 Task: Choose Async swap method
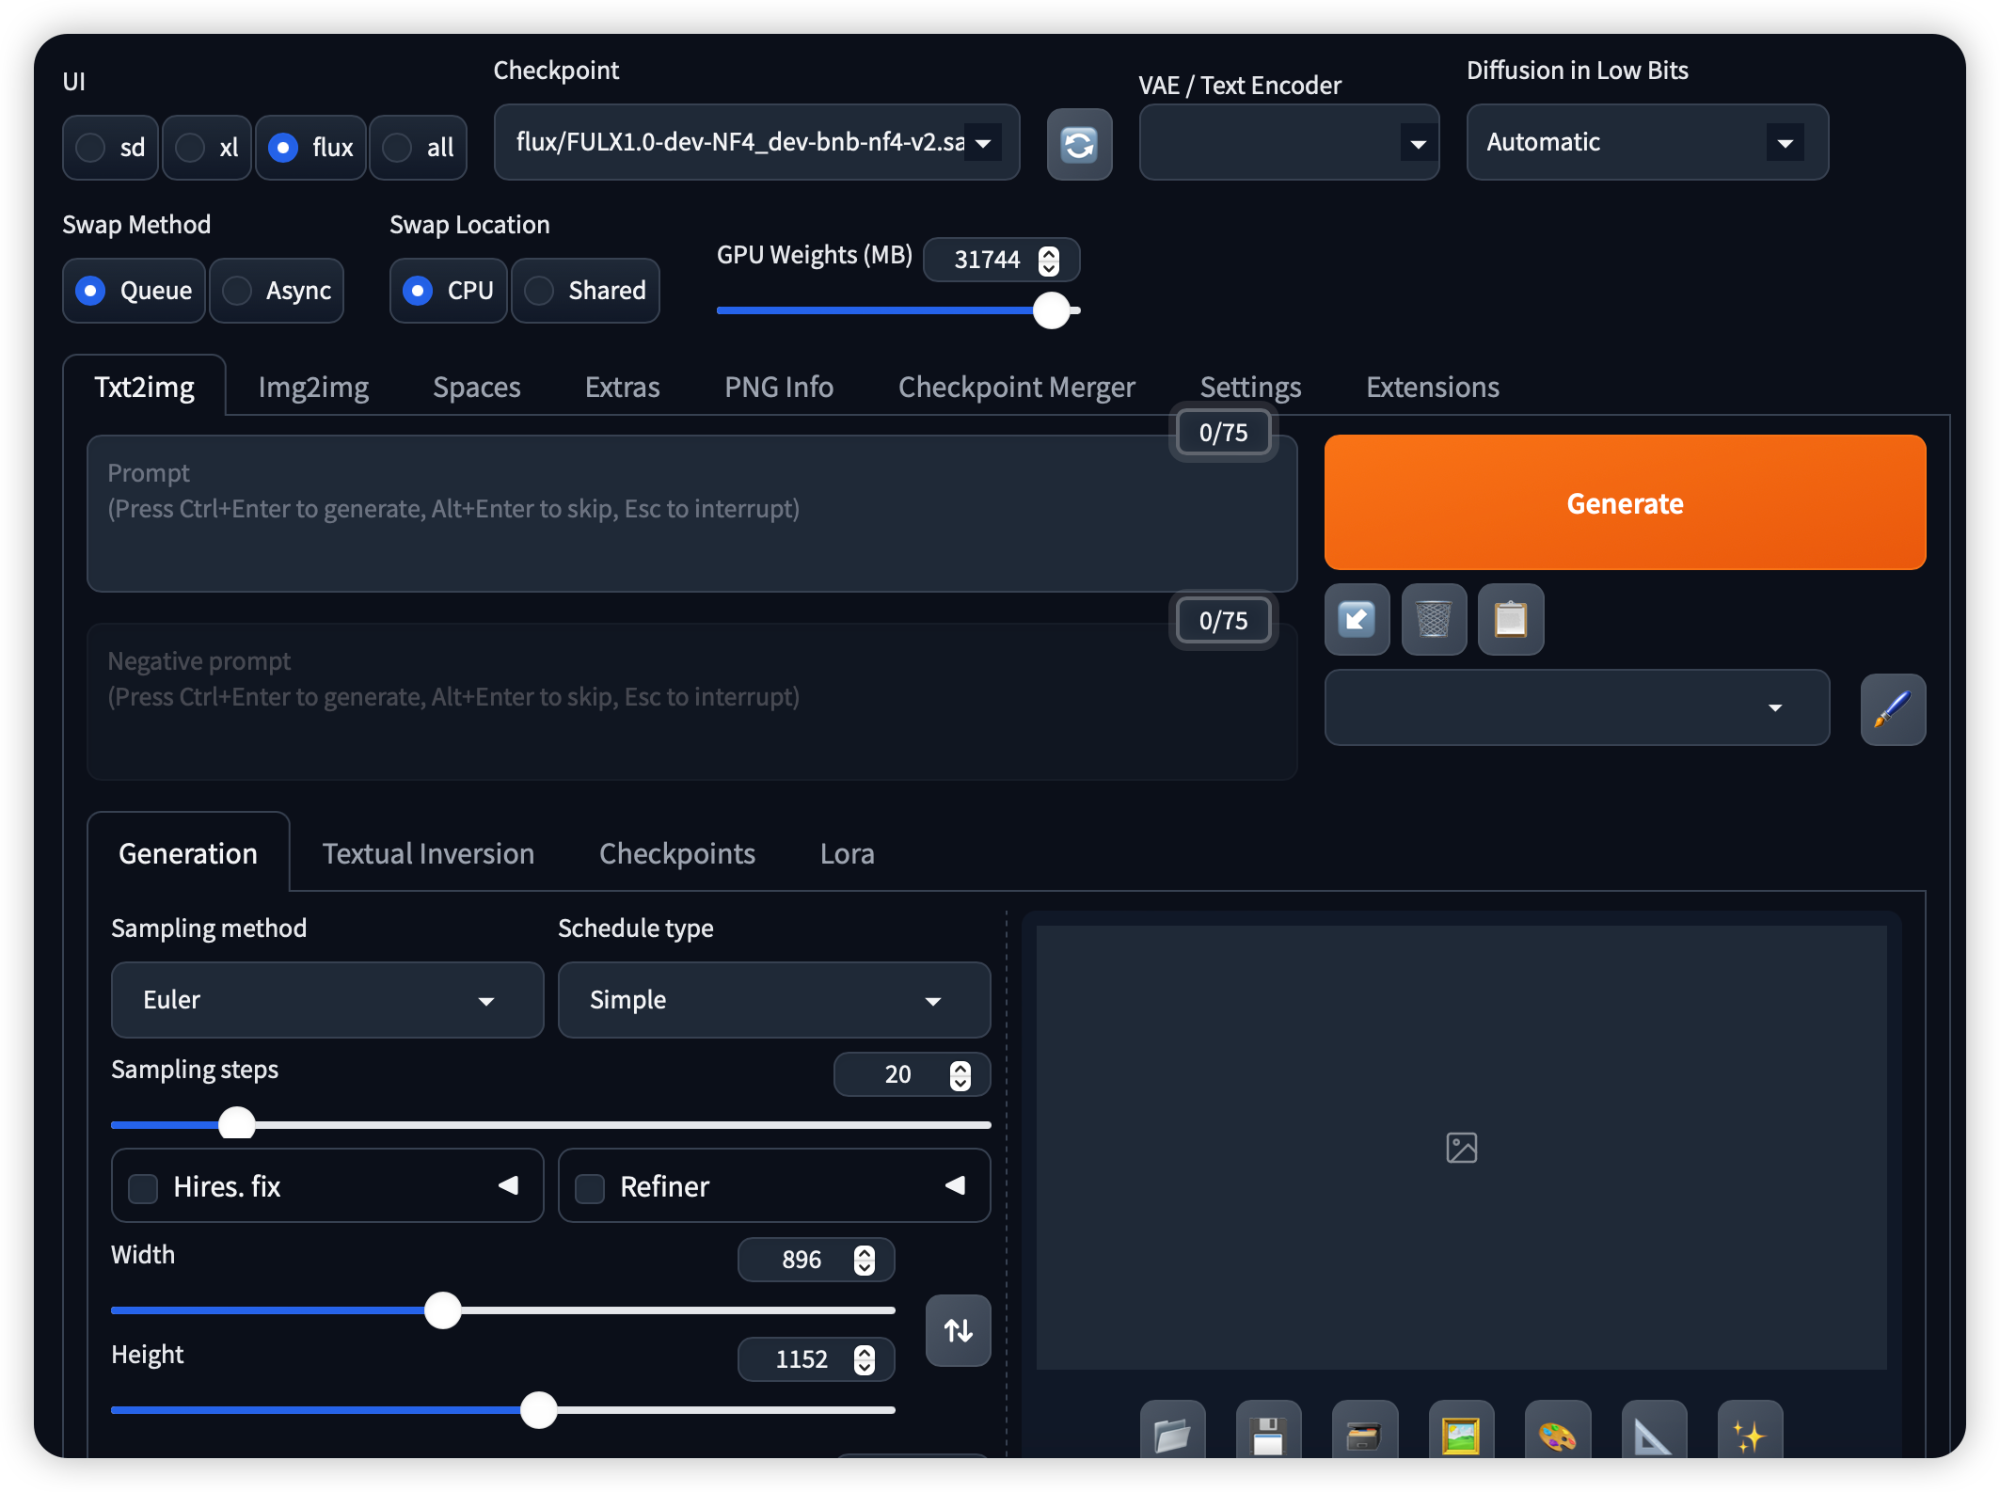pyautogui.click(x=277, y=291)
